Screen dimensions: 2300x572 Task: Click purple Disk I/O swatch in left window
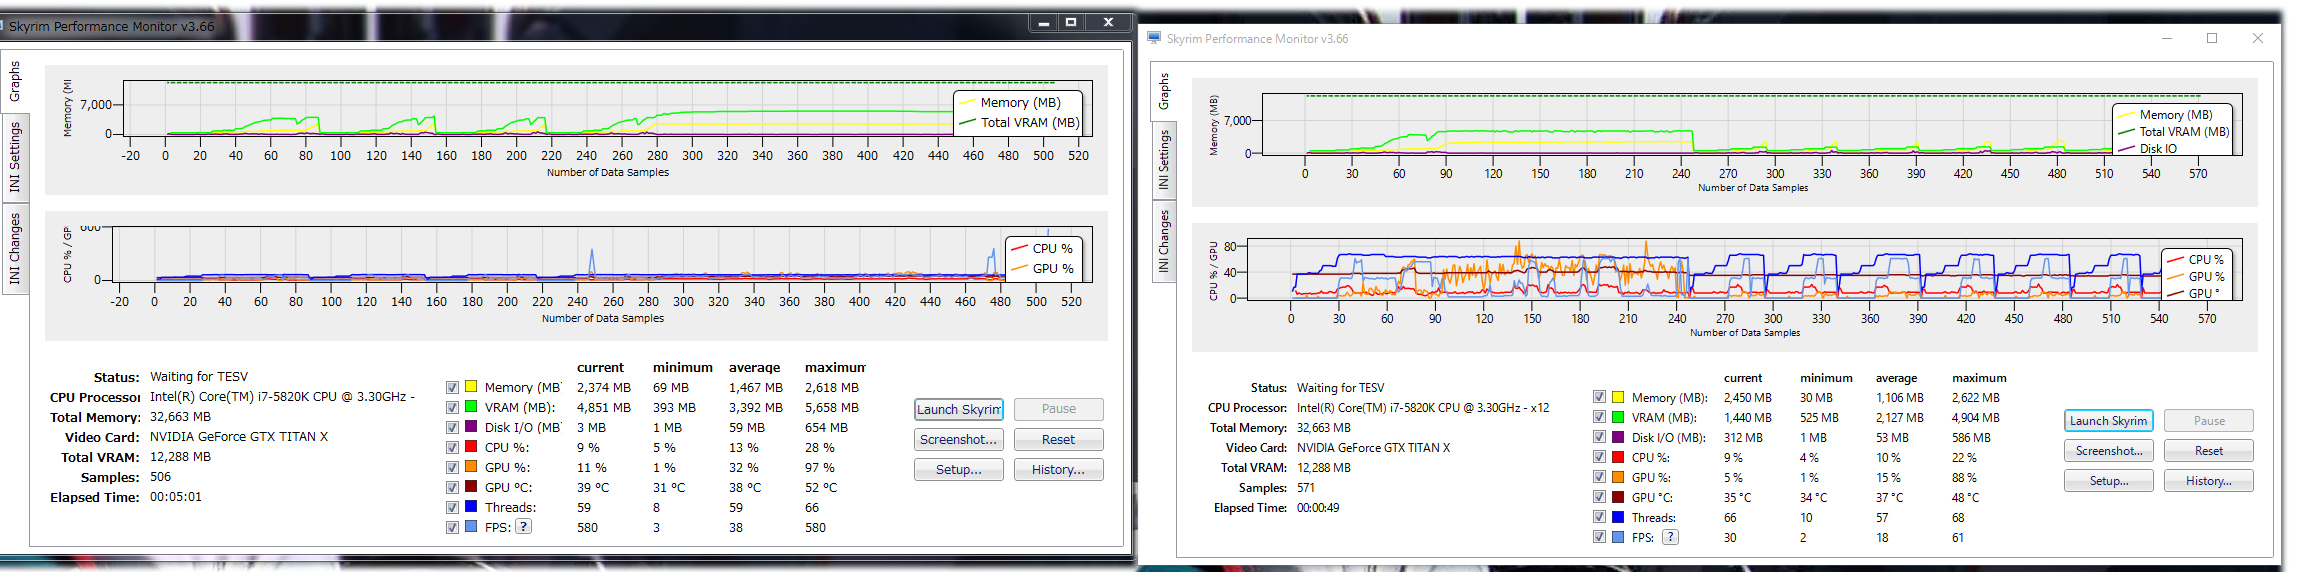(x=471, y=427)
